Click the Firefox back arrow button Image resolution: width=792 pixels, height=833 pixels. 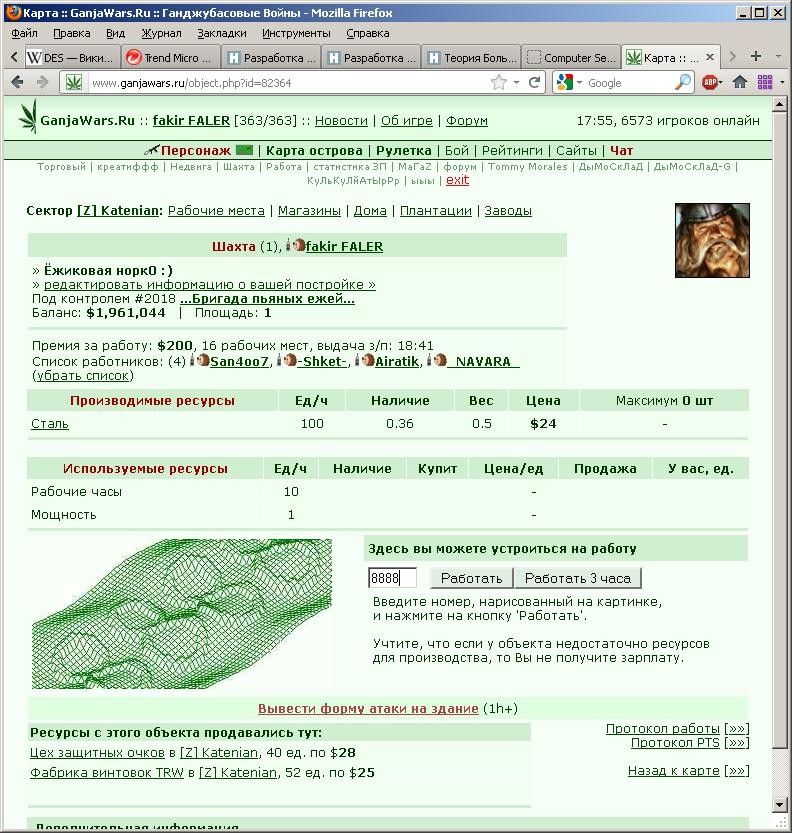click(18, 82)
